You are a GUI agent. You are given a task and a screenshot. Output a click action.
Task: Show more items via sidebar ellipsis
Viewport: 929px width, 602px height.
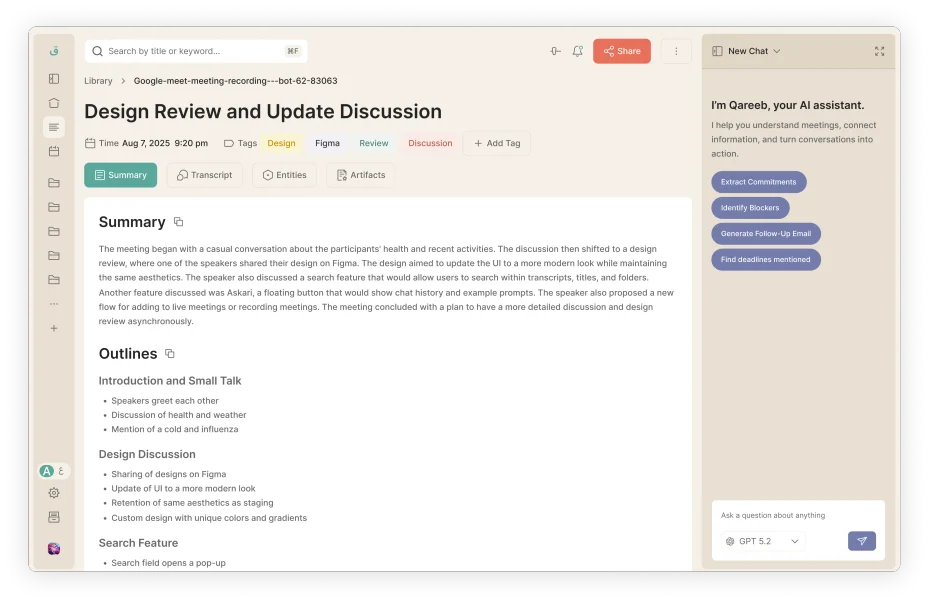click(54, 304)
